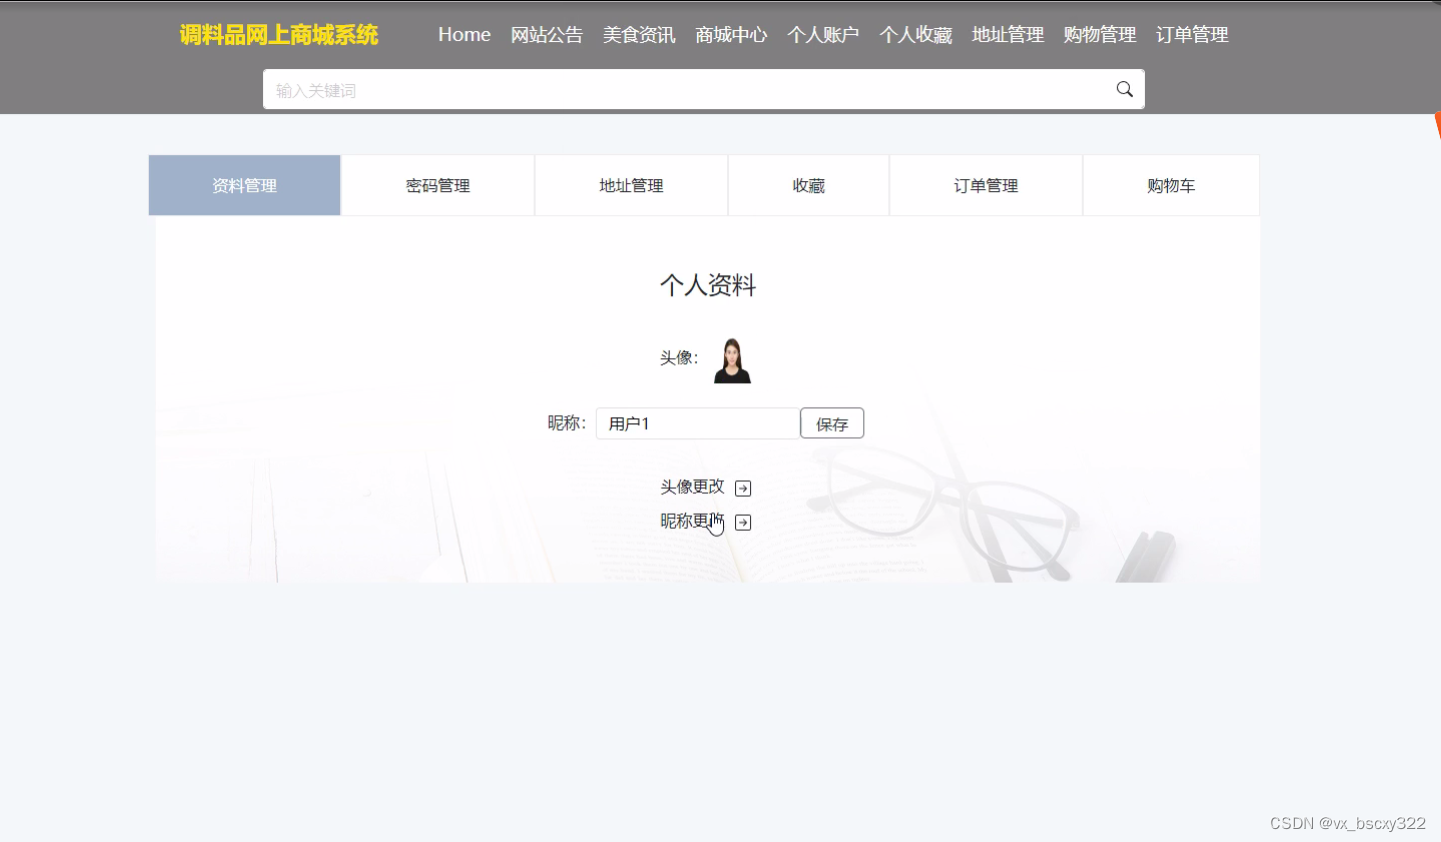
Task: Switch to the 密码管理 tab
Action: 438,185
